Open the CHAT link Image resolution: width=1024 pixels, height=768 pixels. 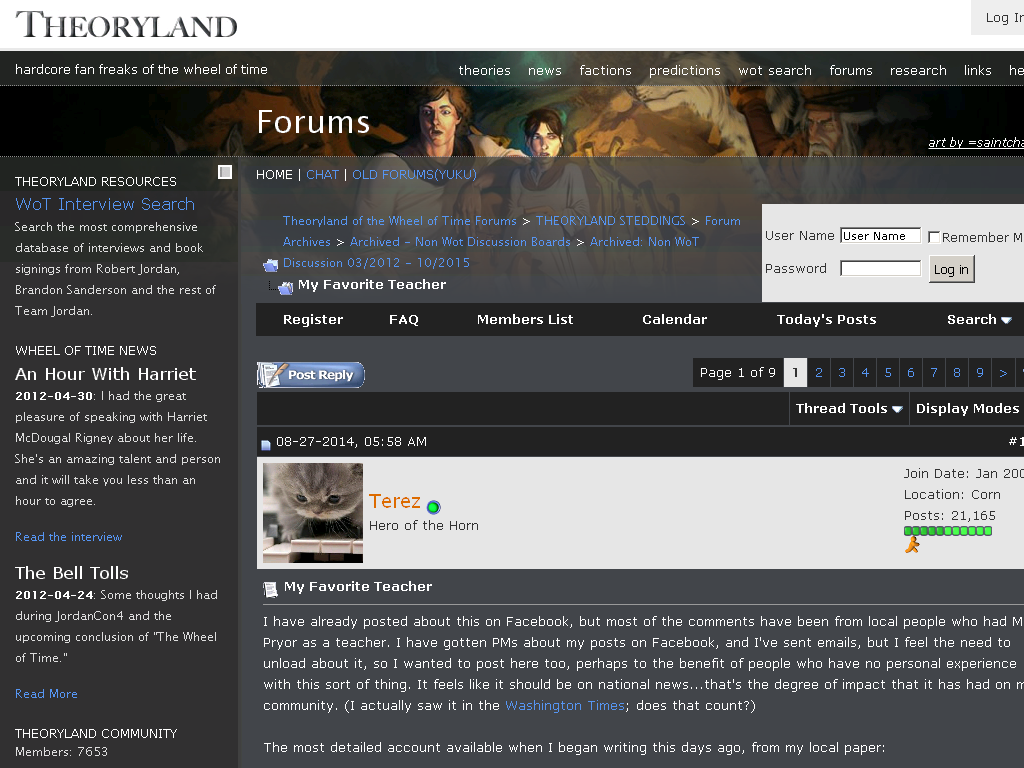pos(323,175)
